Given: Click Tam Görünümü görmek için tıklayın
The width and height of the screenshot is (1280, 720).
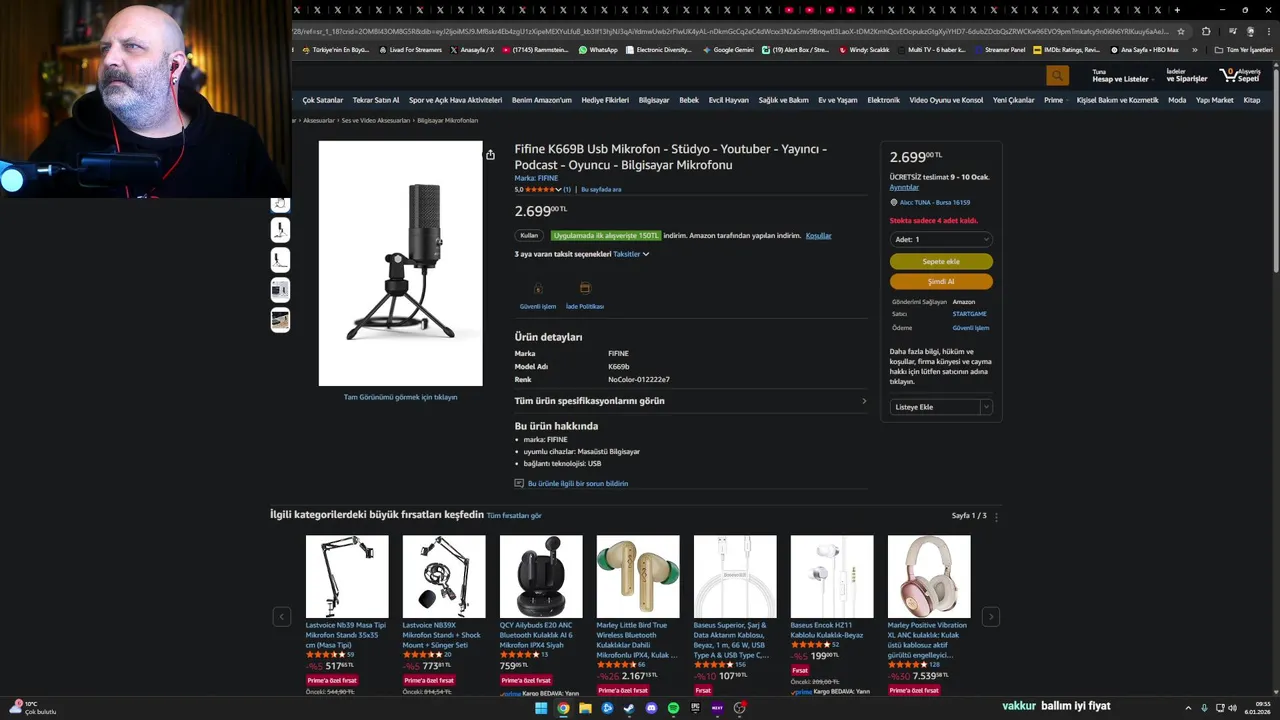Looking at the screenshot, I should tap(400, 397).
